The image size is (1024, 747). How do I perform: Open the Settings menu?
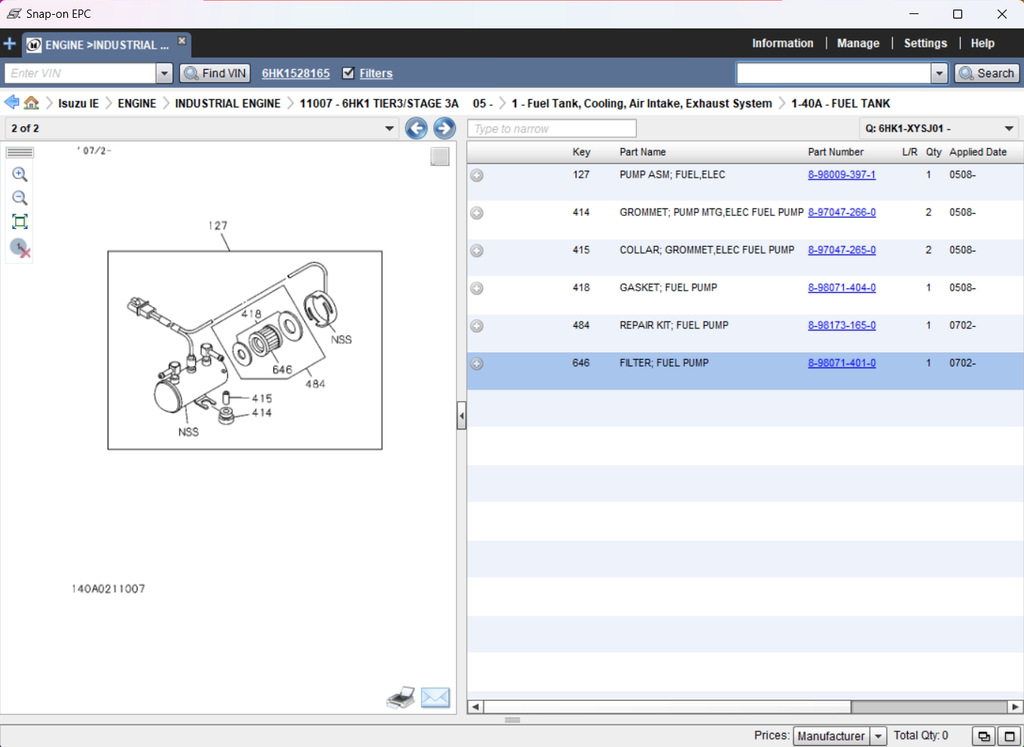click(925, 43)
